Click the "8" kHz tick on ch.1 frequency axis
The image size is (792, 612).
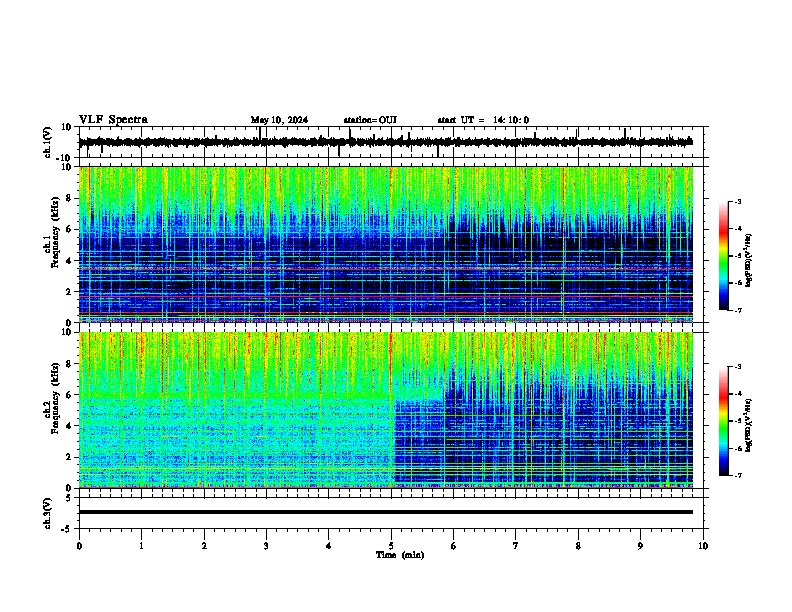70,198
